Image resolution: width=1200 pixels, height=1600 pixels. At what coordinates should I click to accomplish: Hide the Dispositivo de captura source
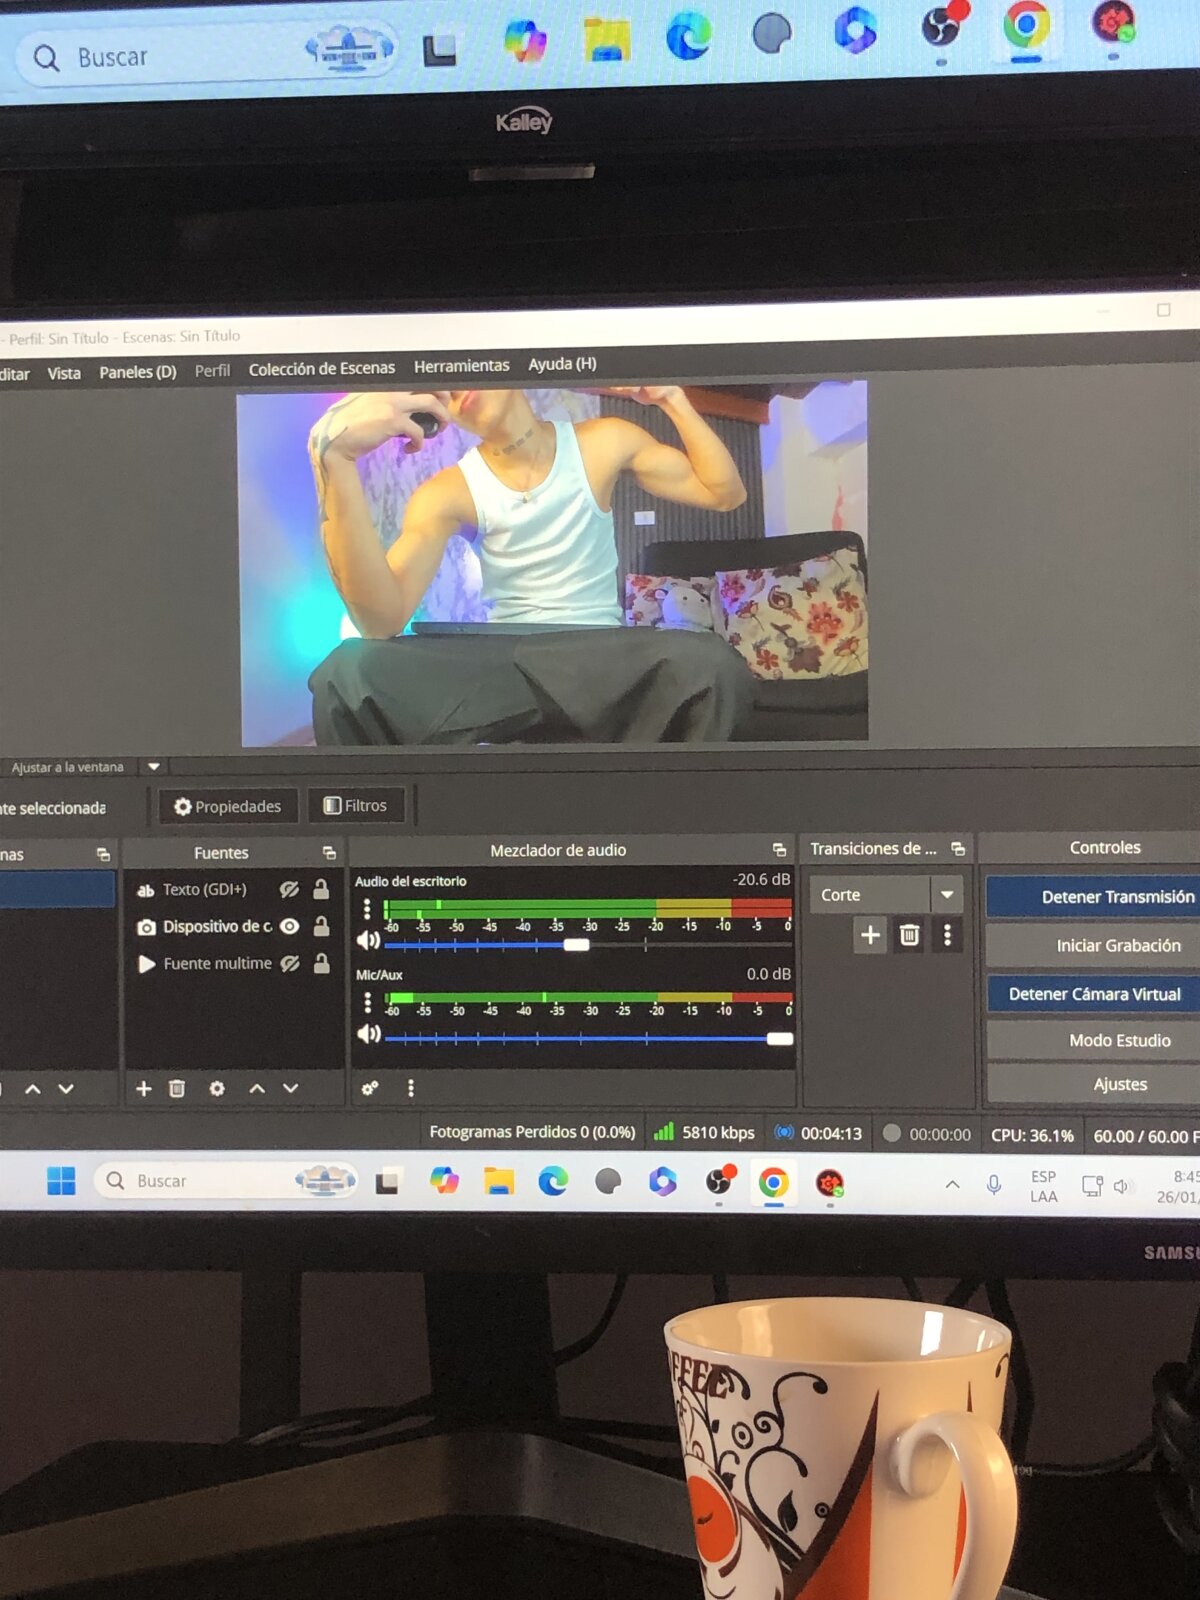tap(290, 927)
